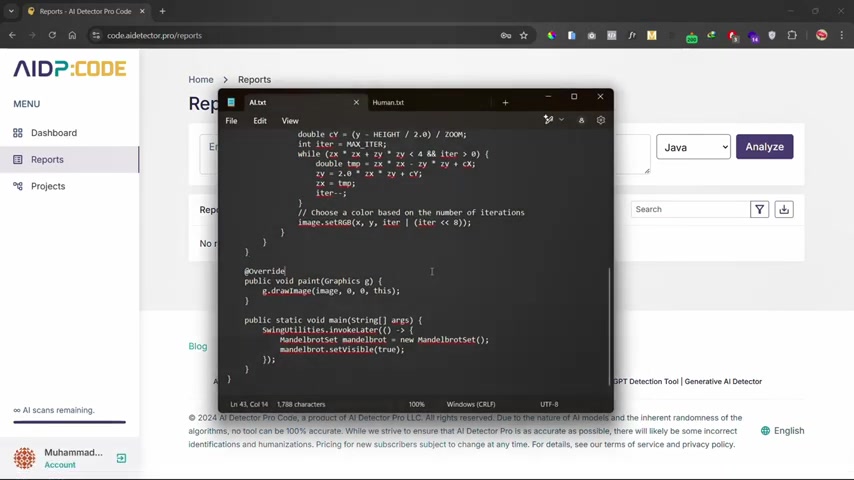The height and width of the screenshot is (480, 854).
Task: Bookmark this page with the star icon
Action: point(523,35)
